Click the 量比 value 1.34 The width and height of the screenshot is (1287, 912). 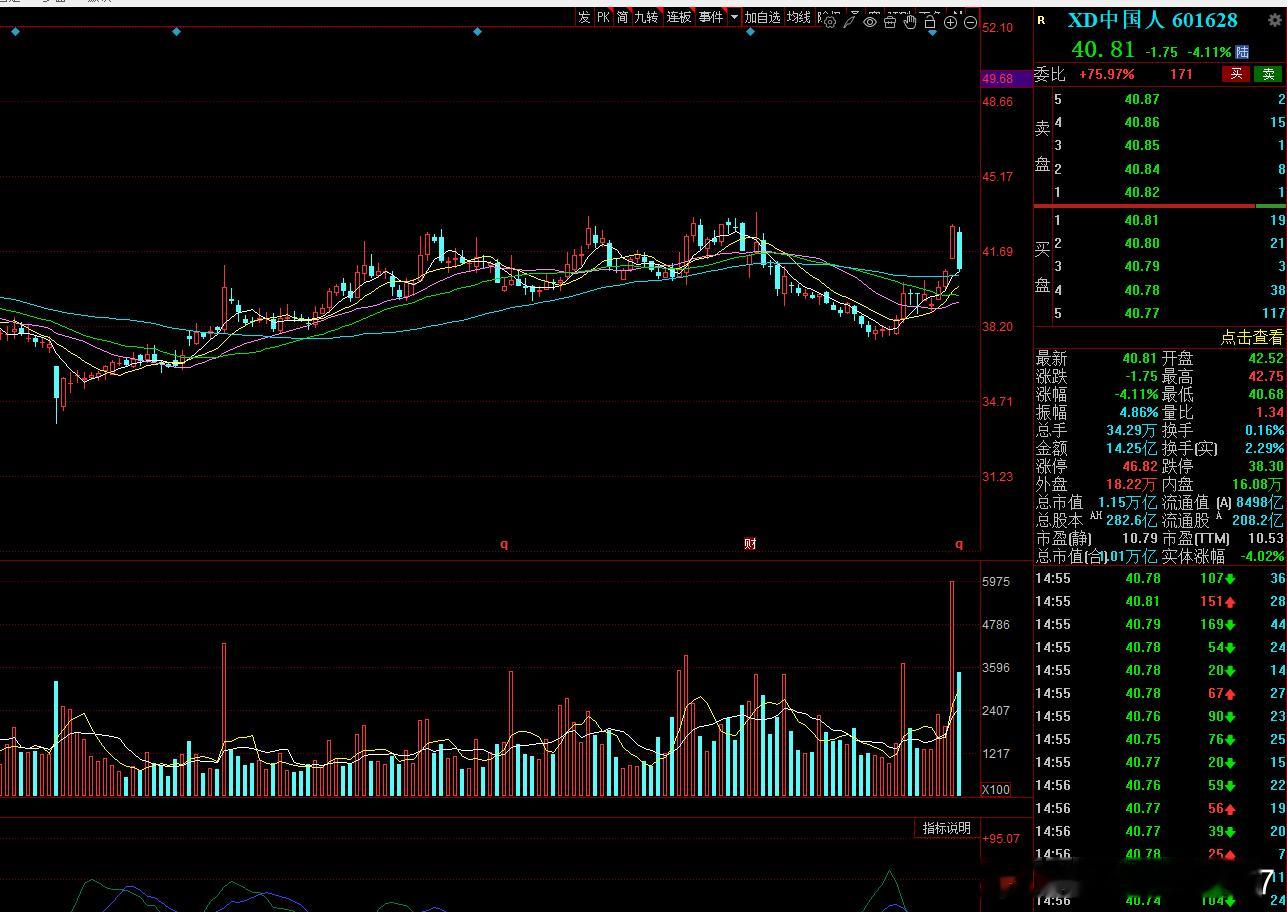(x=1269, y=412)
